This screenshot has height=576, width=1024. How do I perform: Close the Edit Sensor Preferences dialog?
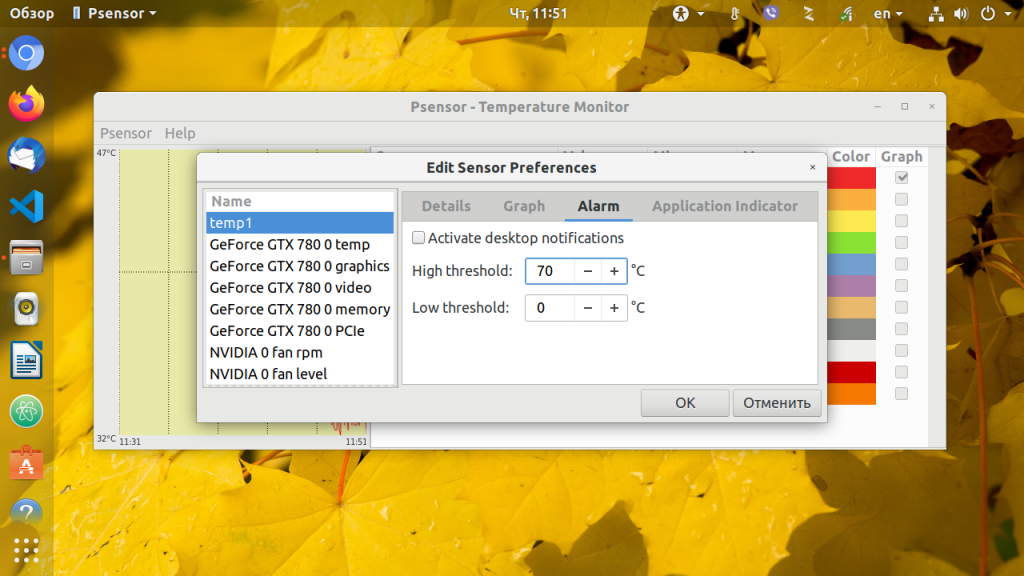click(x=812, y=167)
